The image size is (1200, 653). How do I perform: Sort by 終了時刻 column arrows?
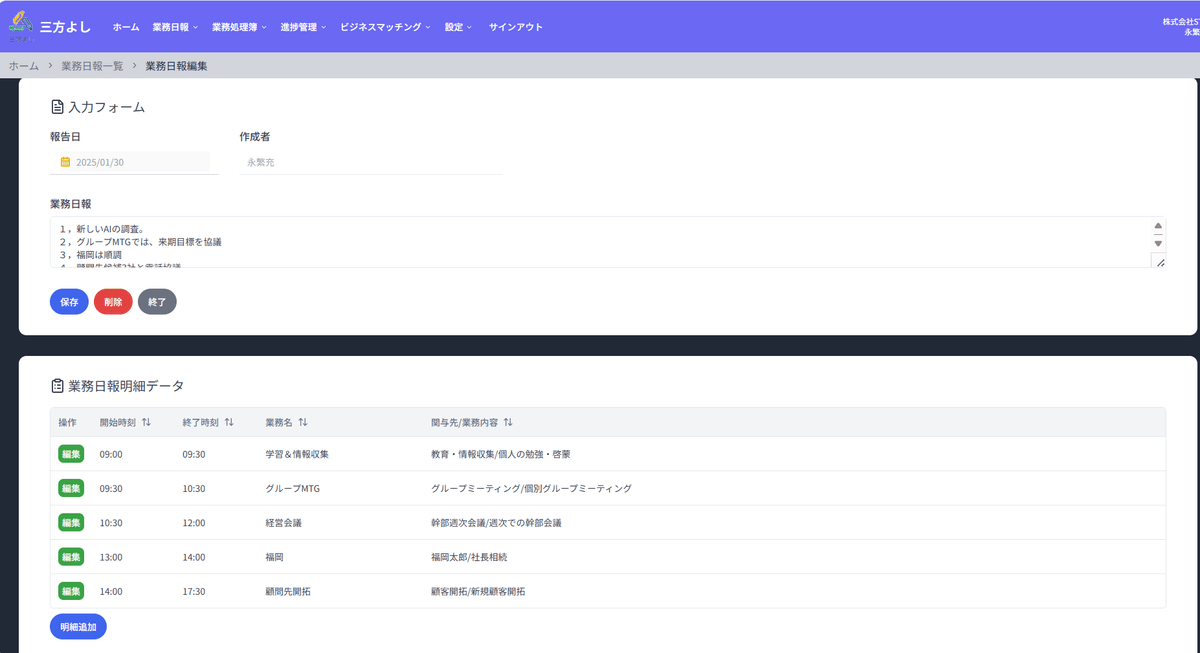(229, 422)
